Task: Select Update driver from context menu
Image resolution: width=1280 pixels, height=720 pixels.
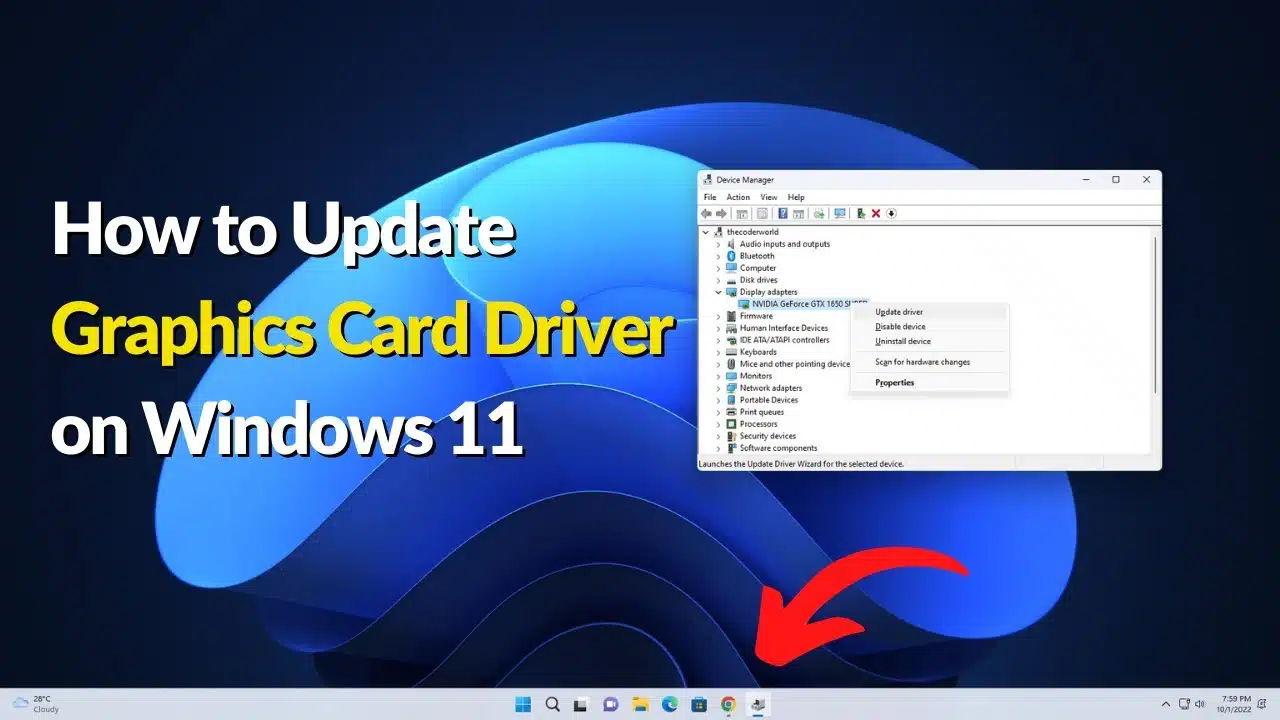Action: (x=899, y=312)
